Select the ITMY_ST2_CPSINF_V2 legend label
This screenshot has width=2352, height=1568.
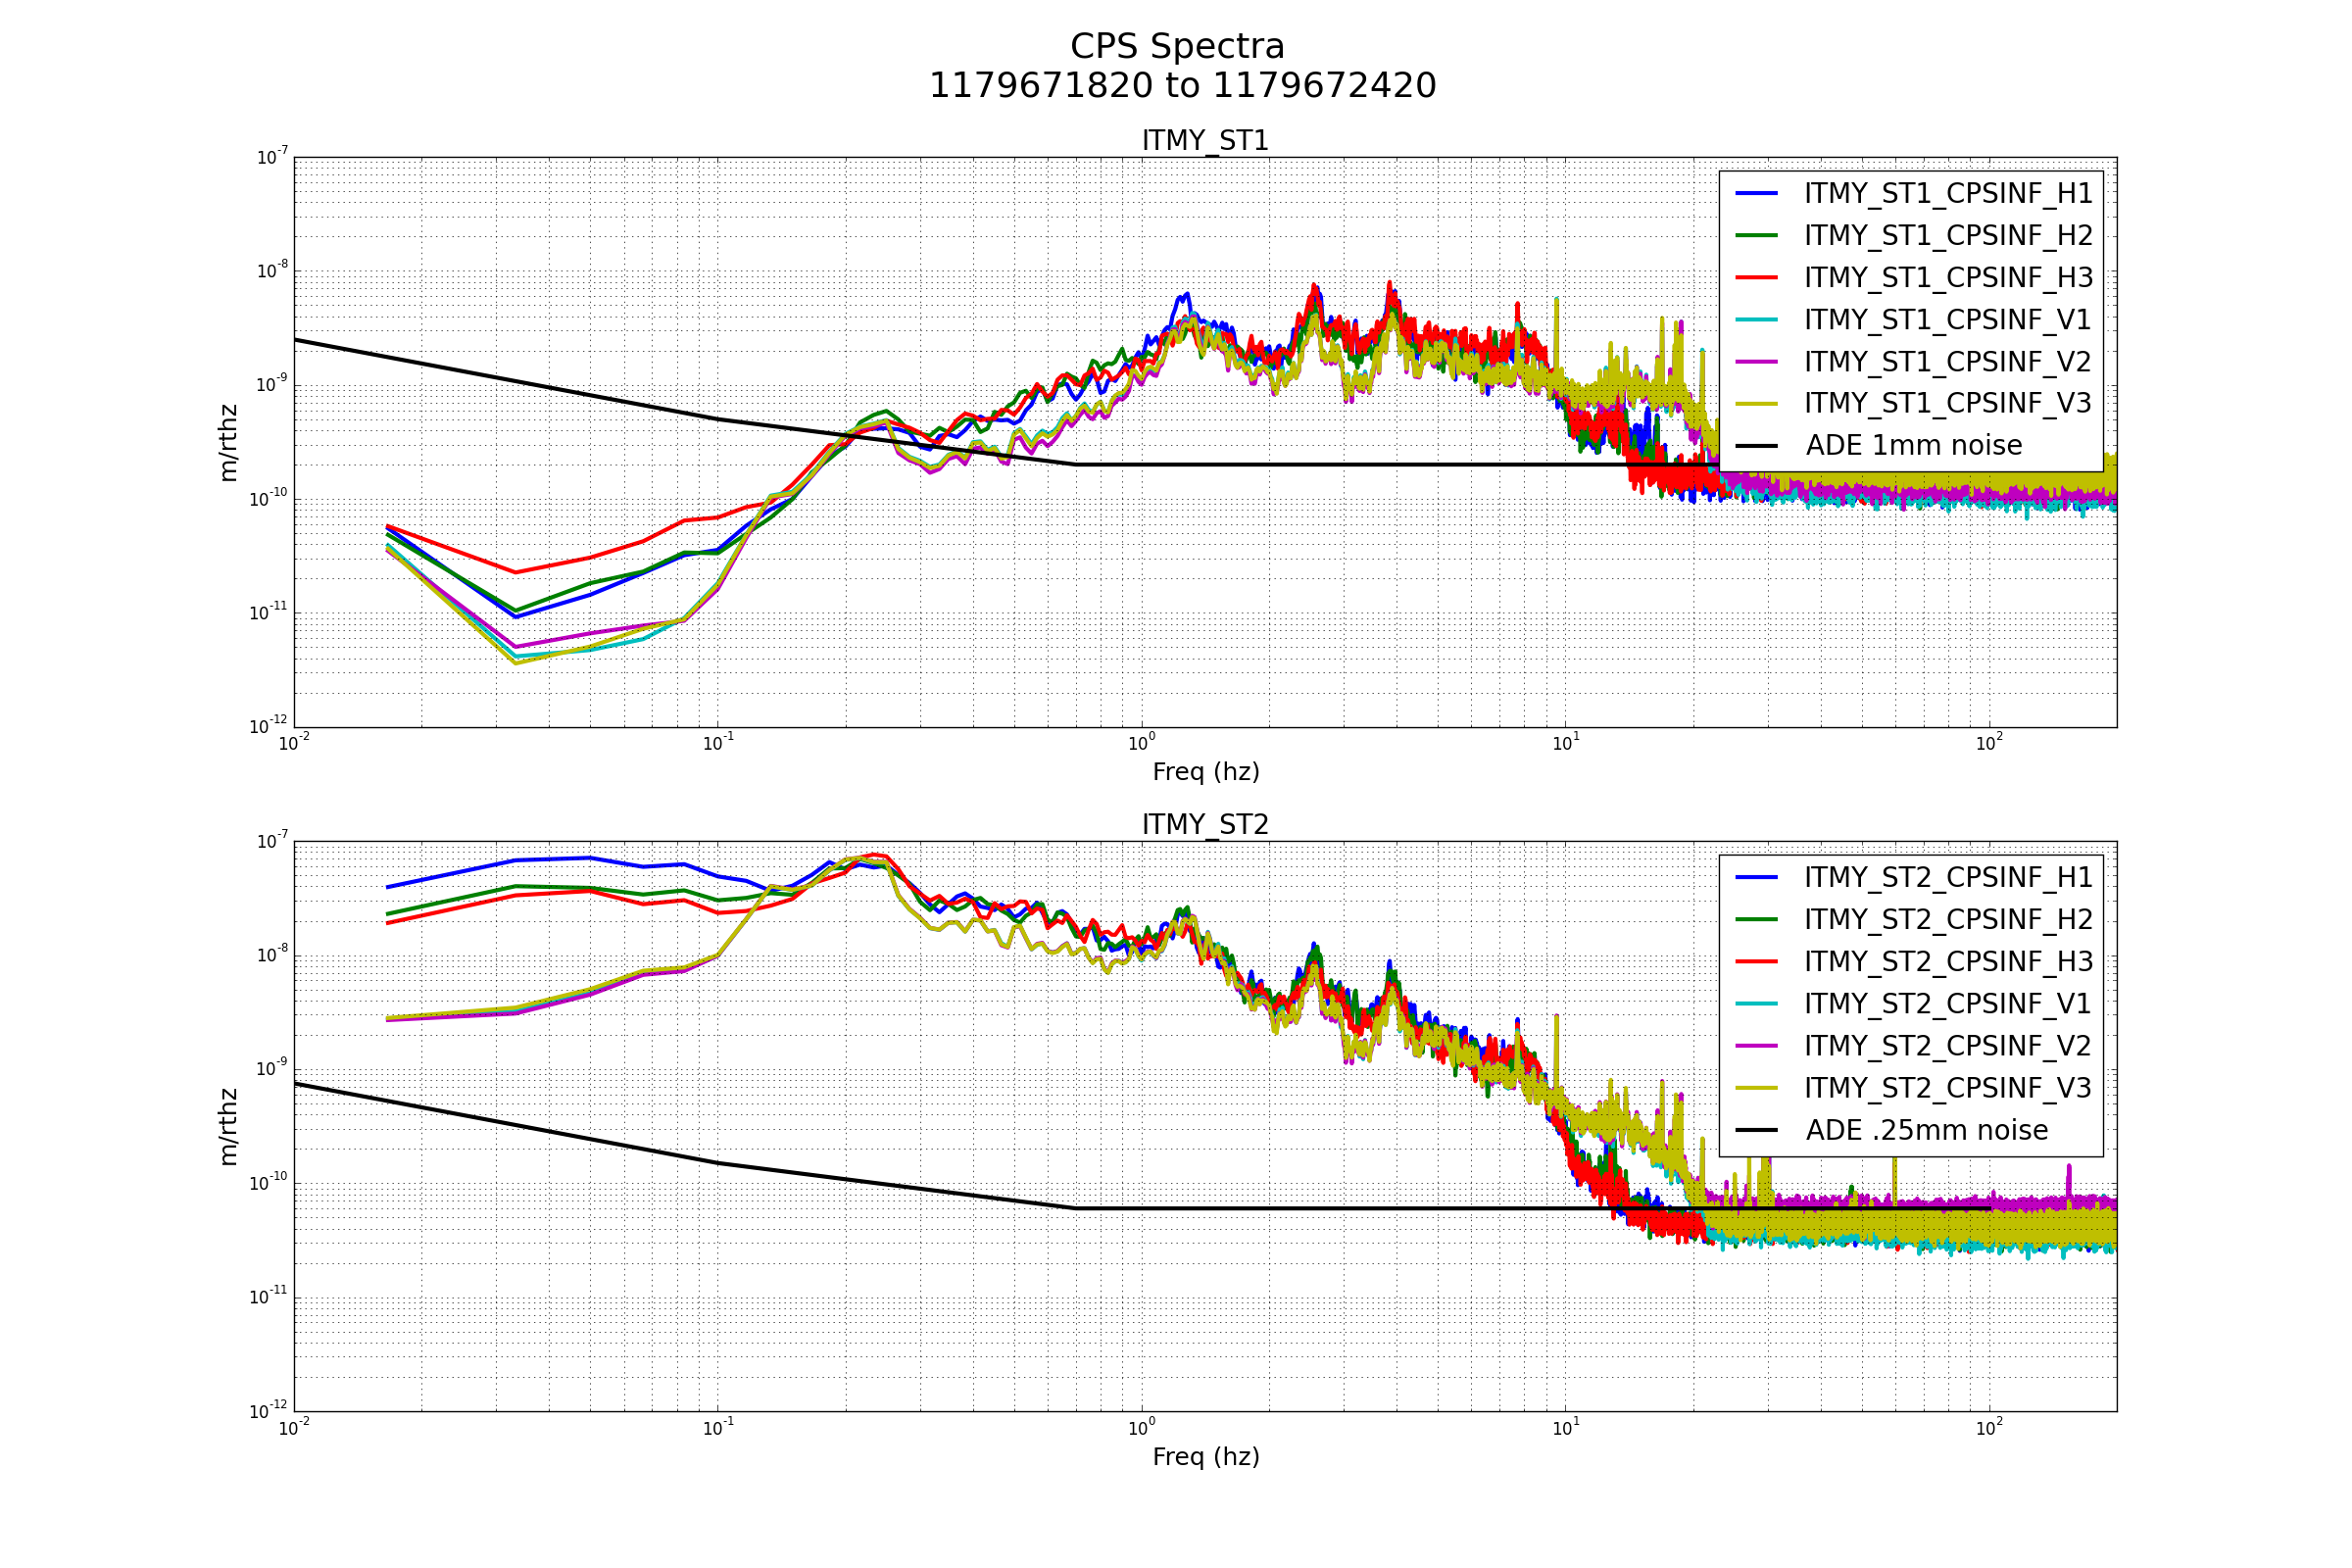tap(1947, 1046)
